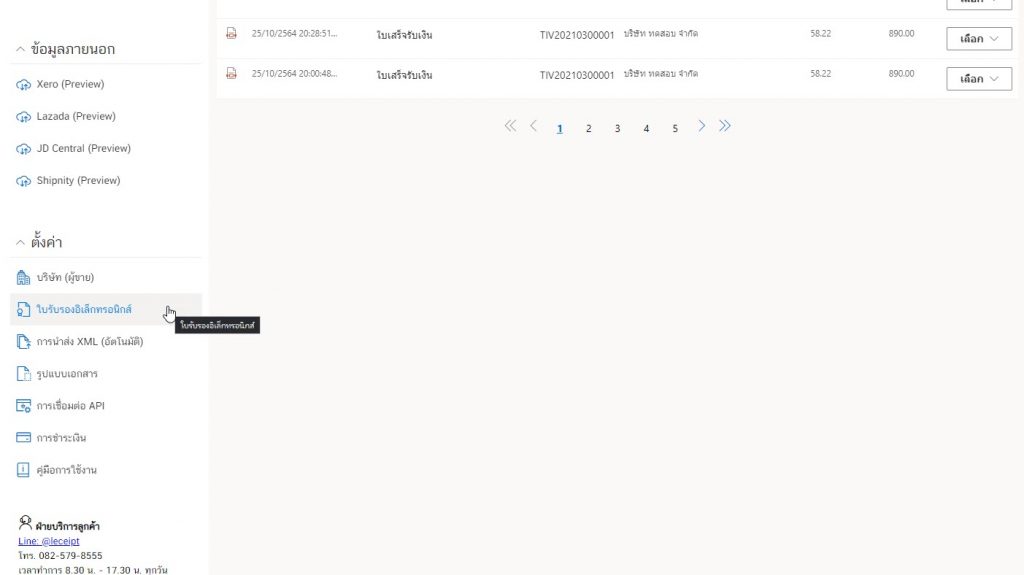Click the Line: @leceipt link
The image size is (1024, 575).
(x=49, y=541)
